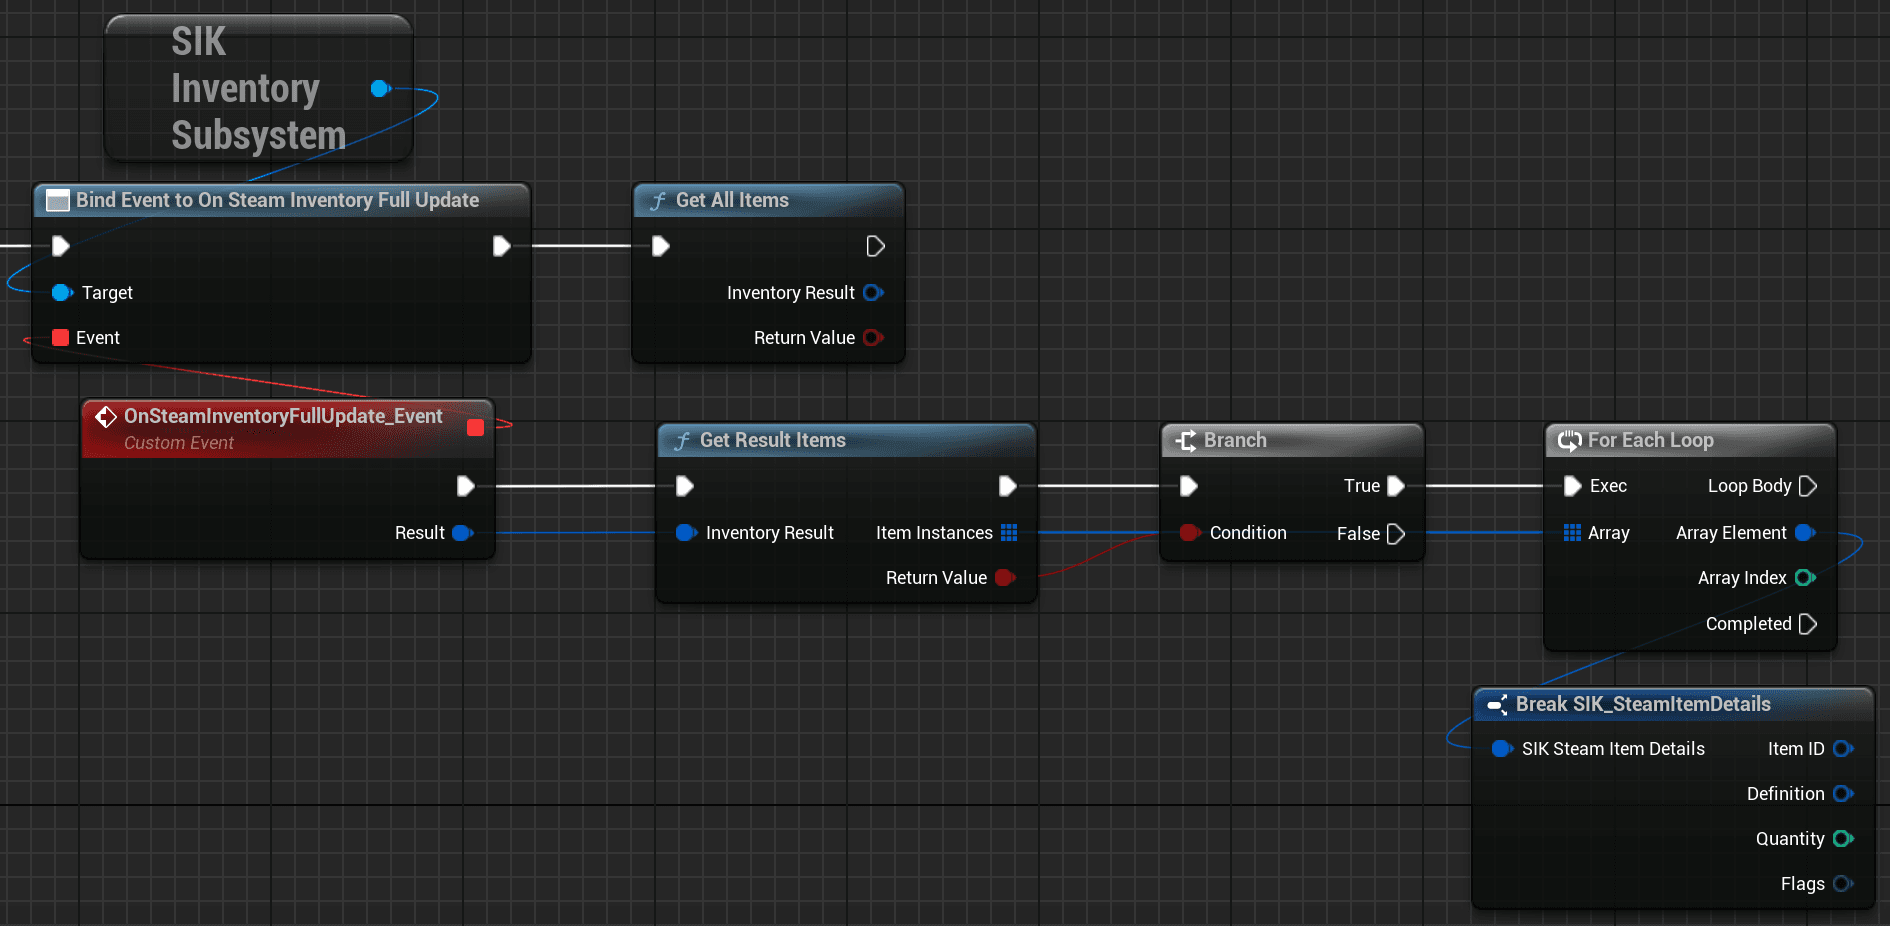
Task: Click Return Value pin on Get All Items
Action: [873, 337]
